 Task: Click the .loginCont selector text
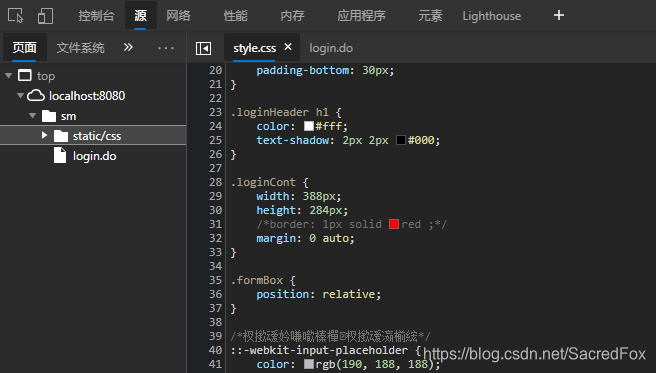coord(263,182)
